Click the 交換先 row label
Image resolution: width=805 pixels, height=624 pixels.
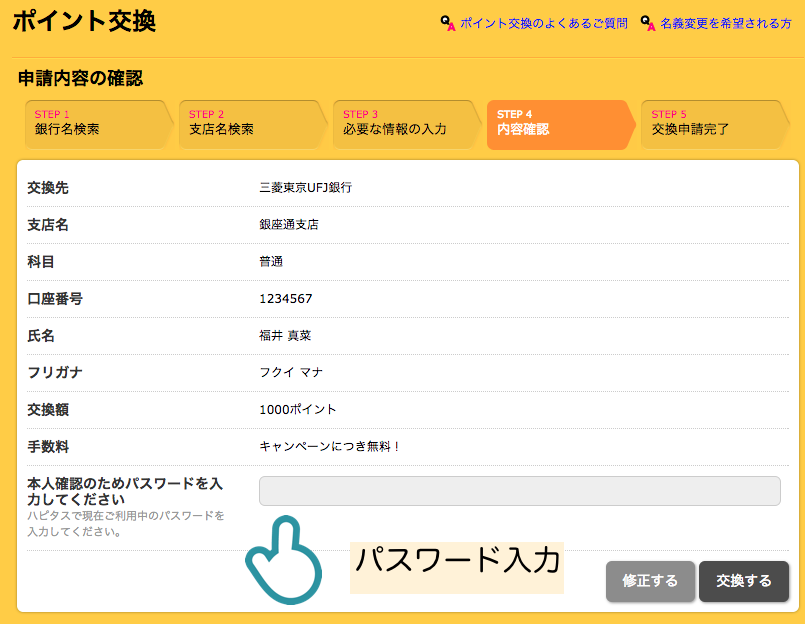pos(48,187)
